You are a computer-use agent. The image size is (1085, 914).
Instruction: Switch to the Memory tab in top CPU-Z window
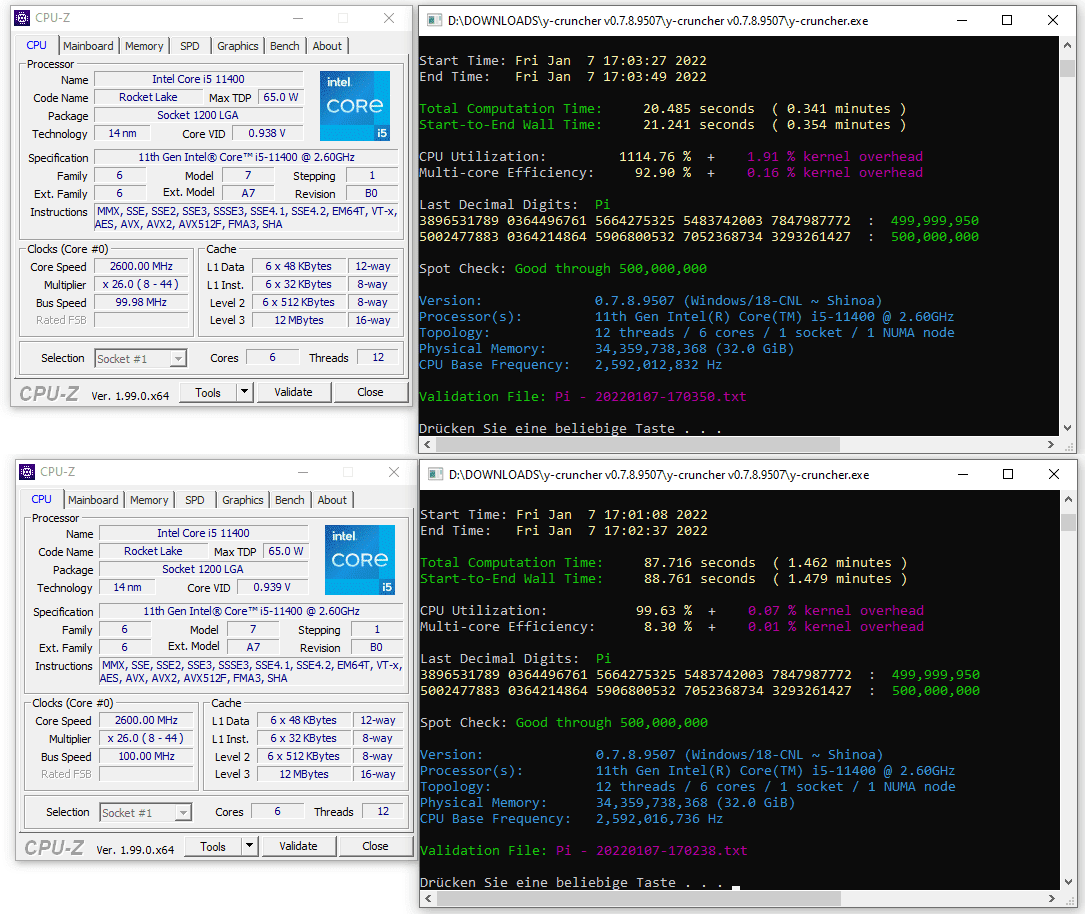click(x=144, y=46)
